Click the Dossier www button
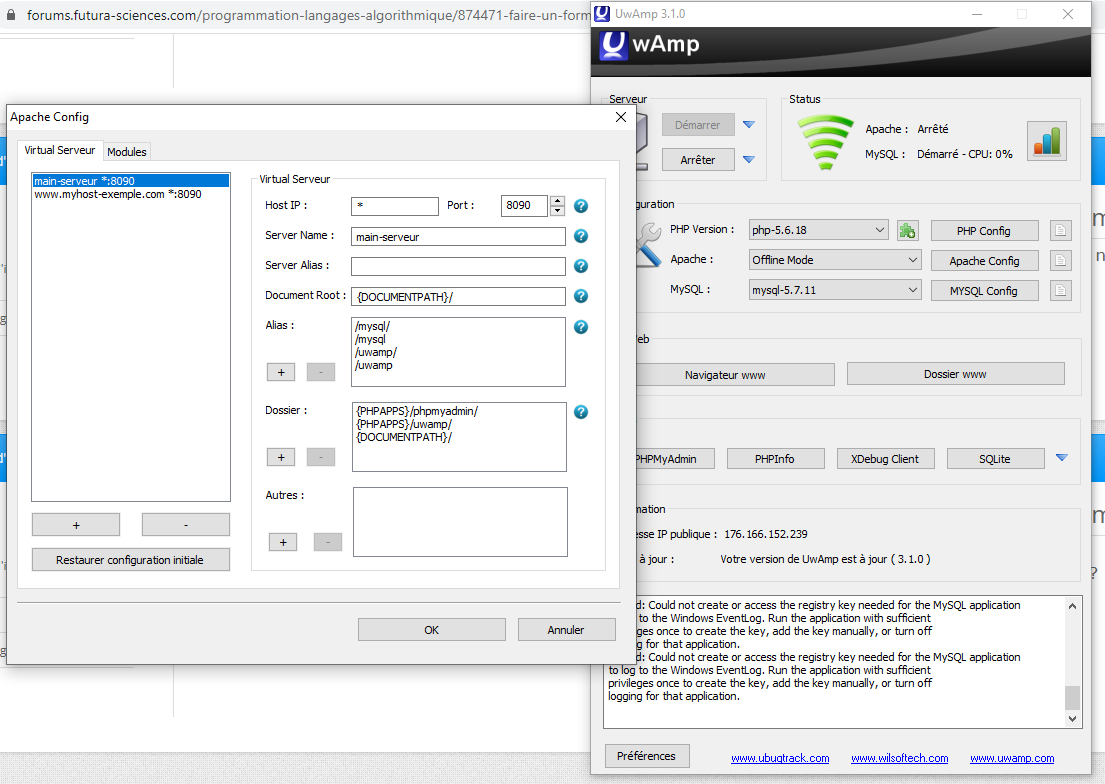 tap(956, 374)
